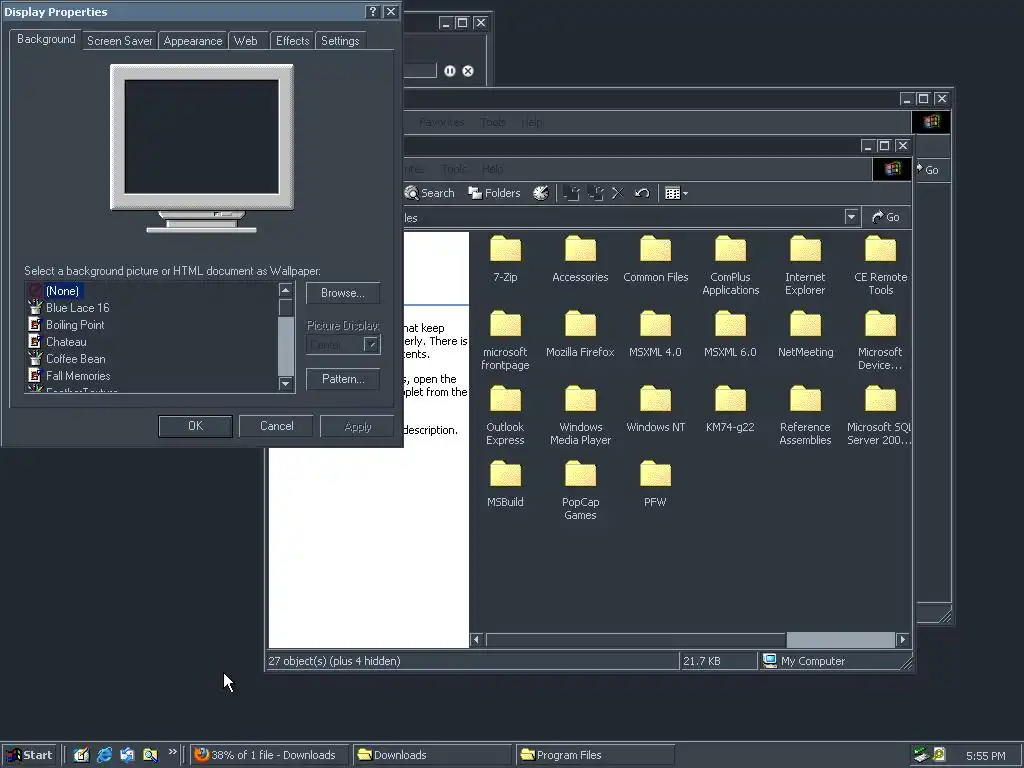This screenshot has height=768, width=1024.
Task: Open the Views dropdown in the toolbar
Action: tap(676, 193)
